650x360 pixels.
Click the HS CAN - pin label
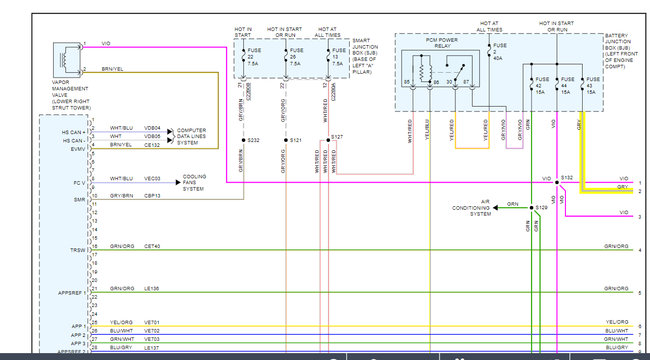pyautogui.click(x=74, y=141)
